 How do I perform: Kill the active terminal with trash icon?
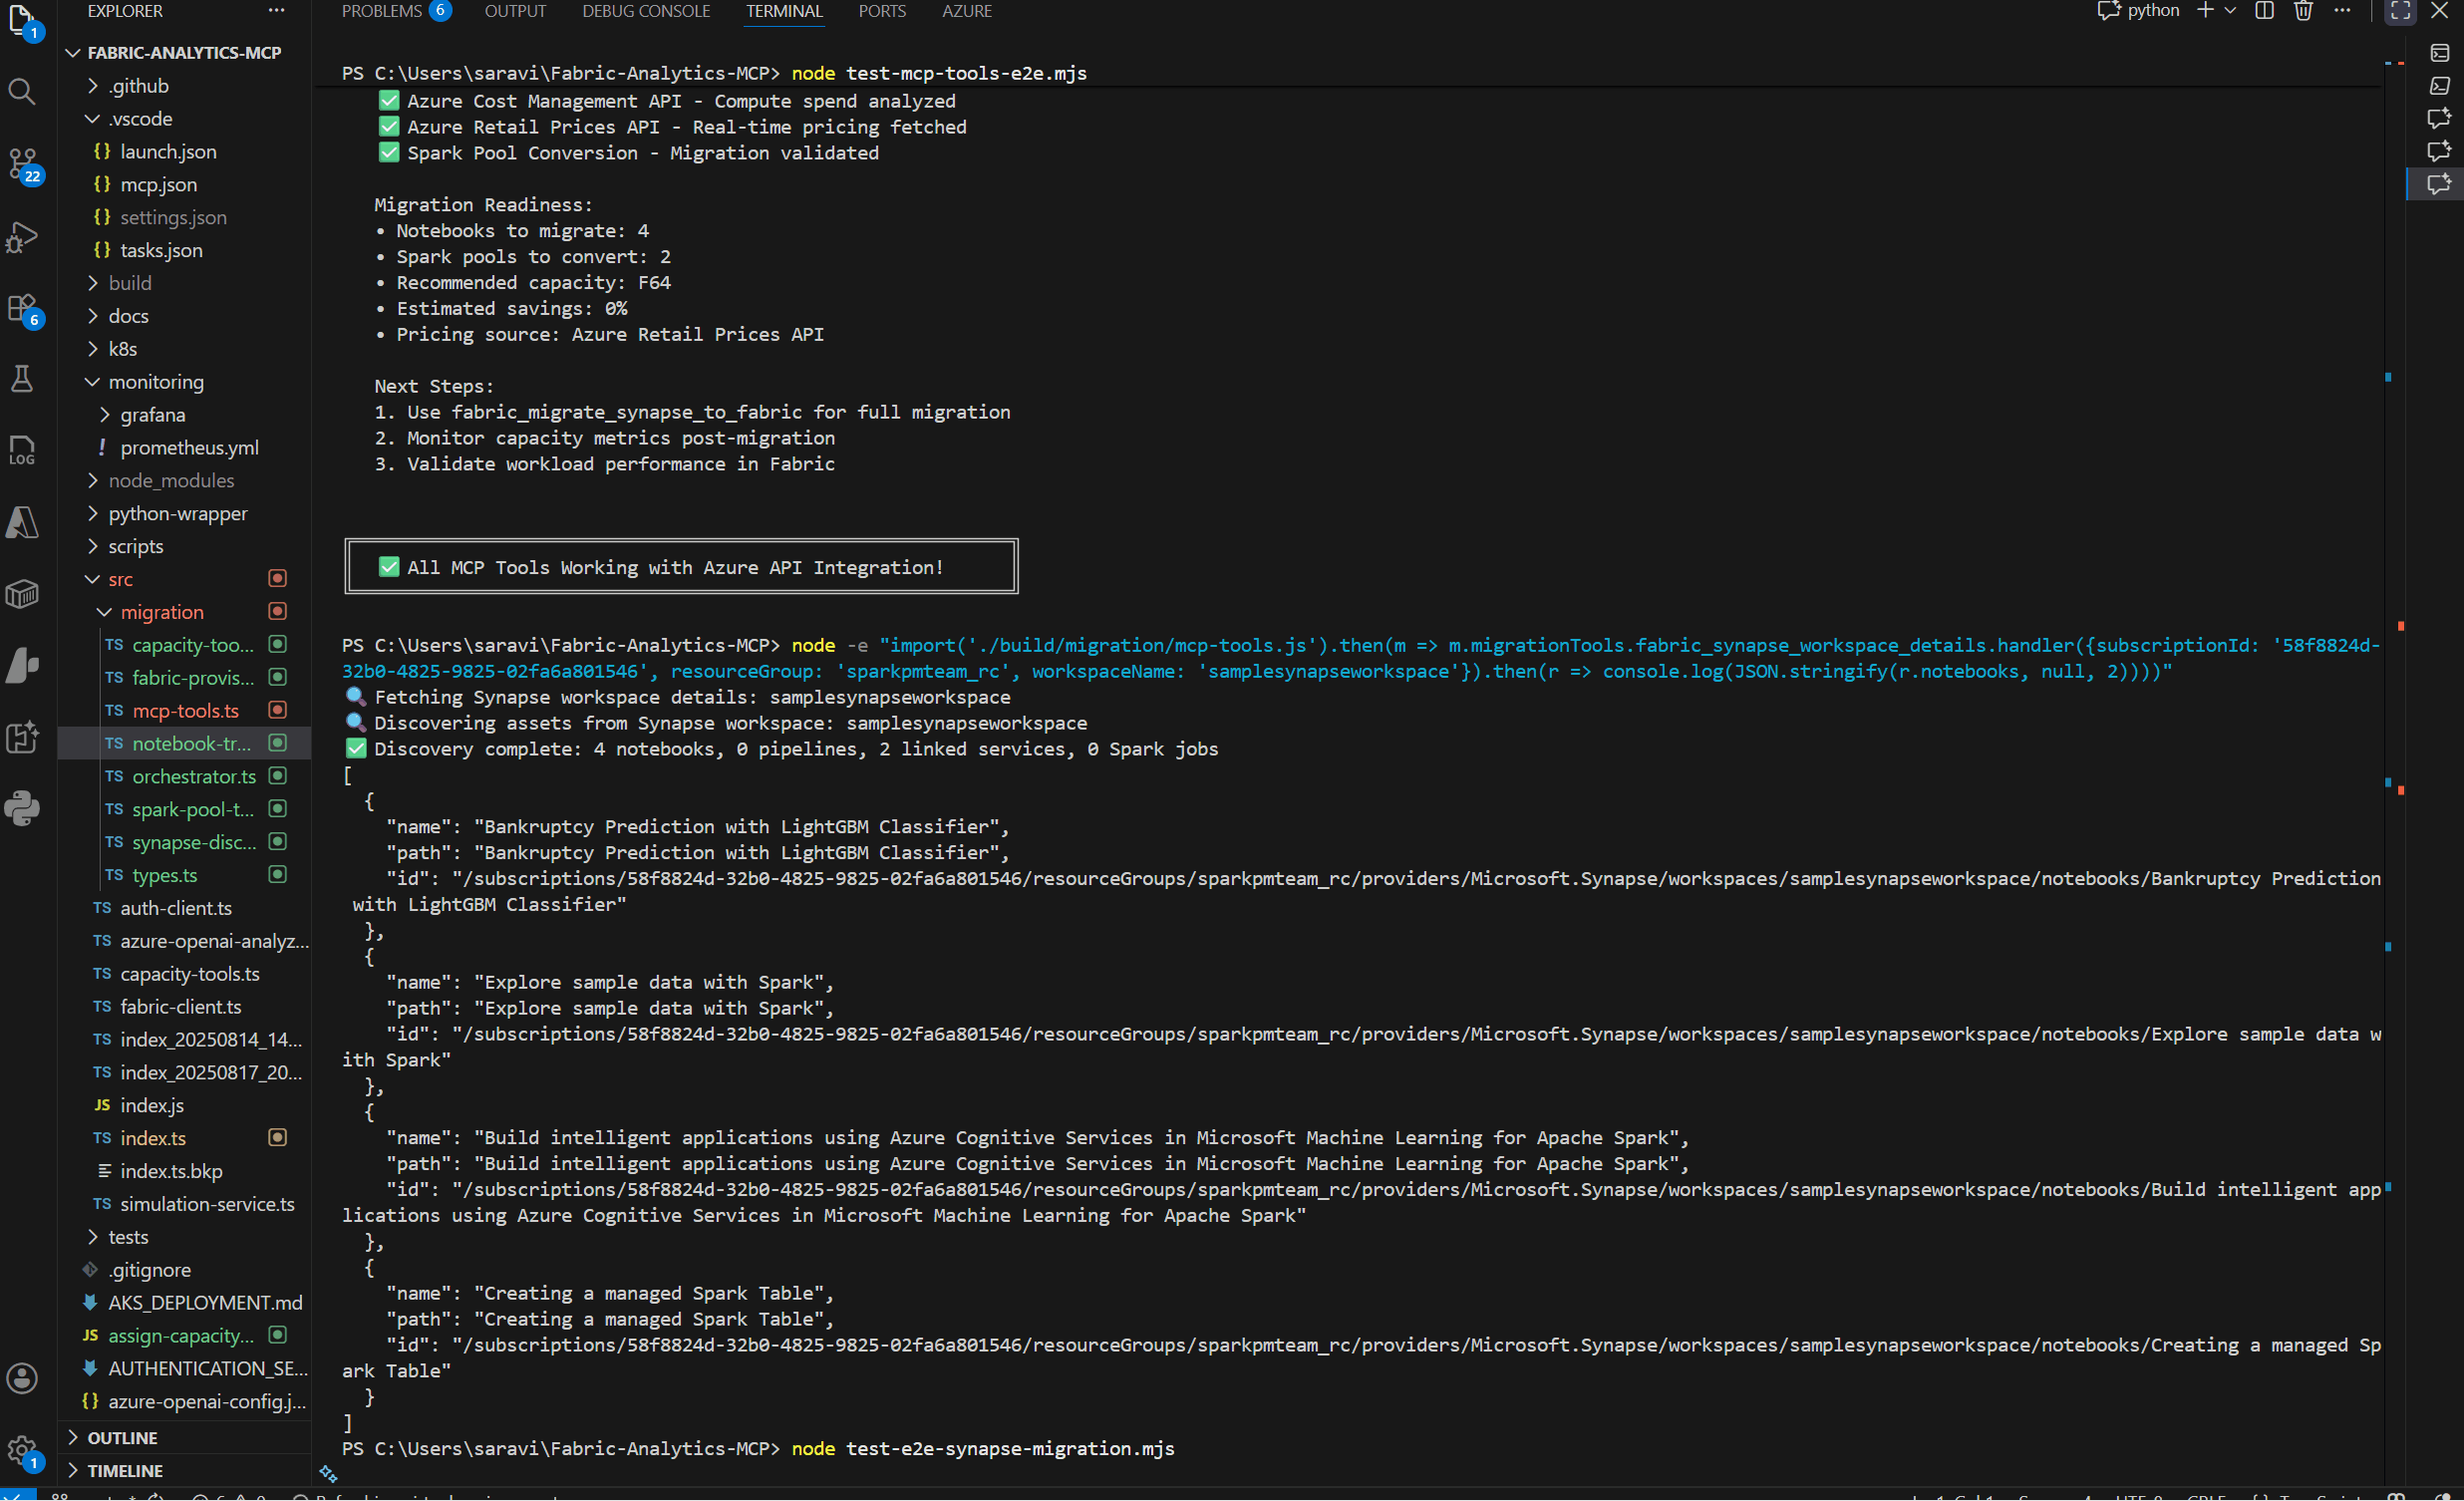(2302, 11)
